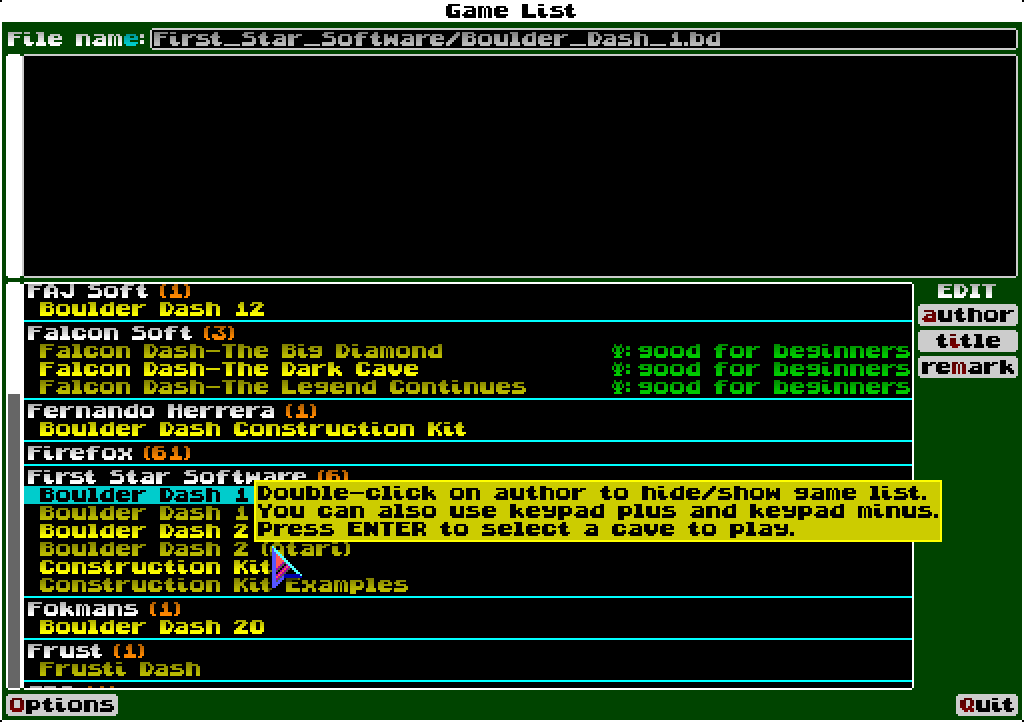Click the remark edit button
1024x722 pixels.
click(x=968, y=367)
